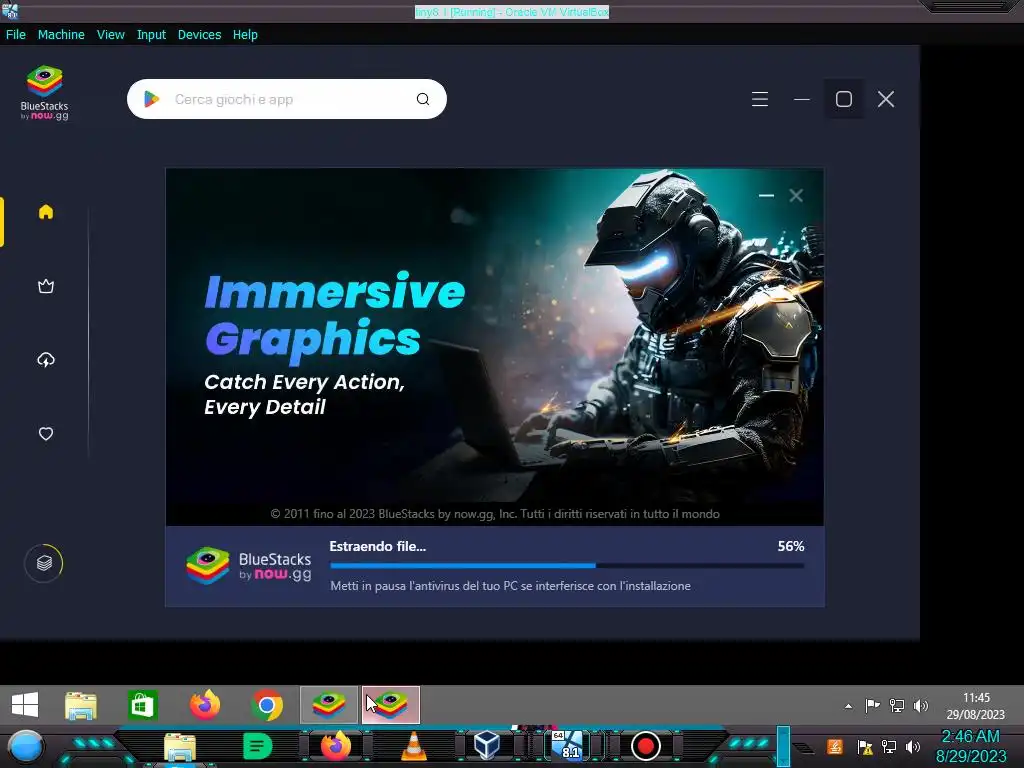The height and width of the screenshot is (768, 1024).
Task: Open the VirtualBox Devices menu
Action: (199, 35)
